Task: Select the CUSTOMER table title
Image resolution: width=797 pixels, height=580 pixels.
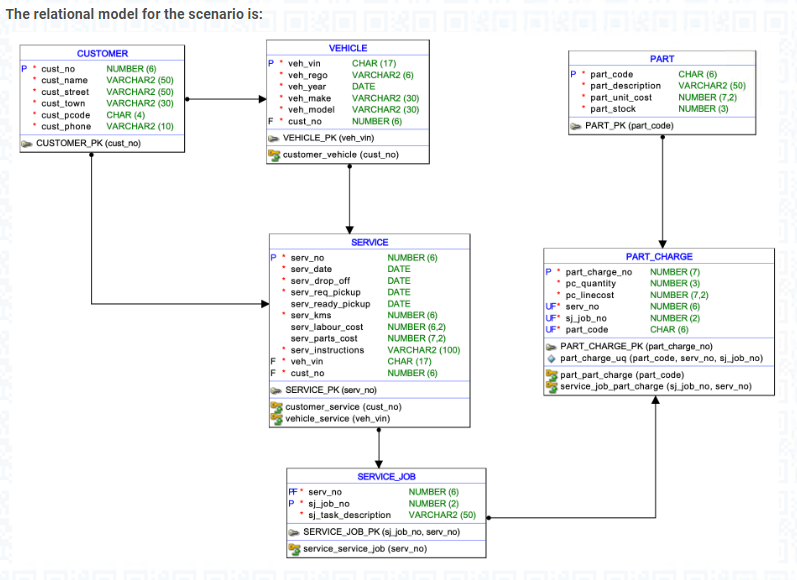Action: point(102,53)
